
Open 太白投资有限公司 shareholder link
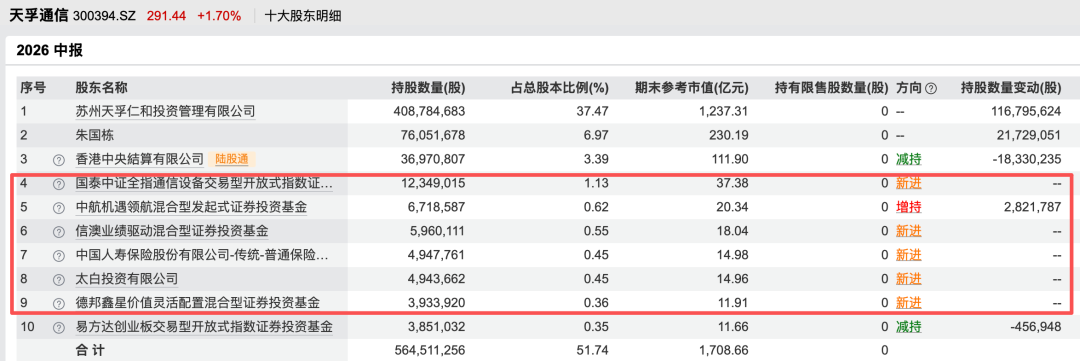pyautogui.click(x=127, y=279)
